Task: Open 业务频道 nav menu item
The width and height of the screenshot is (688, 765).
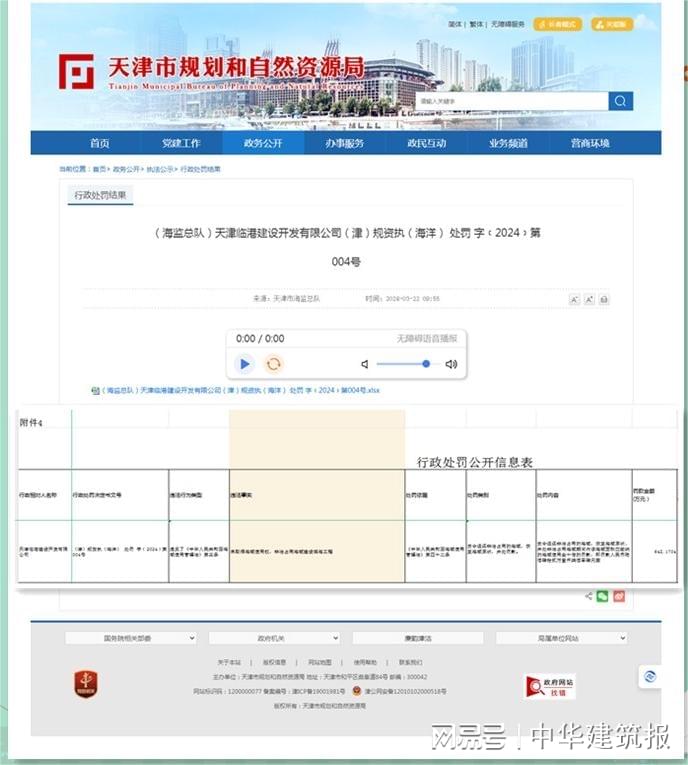Action: (508, 143)
